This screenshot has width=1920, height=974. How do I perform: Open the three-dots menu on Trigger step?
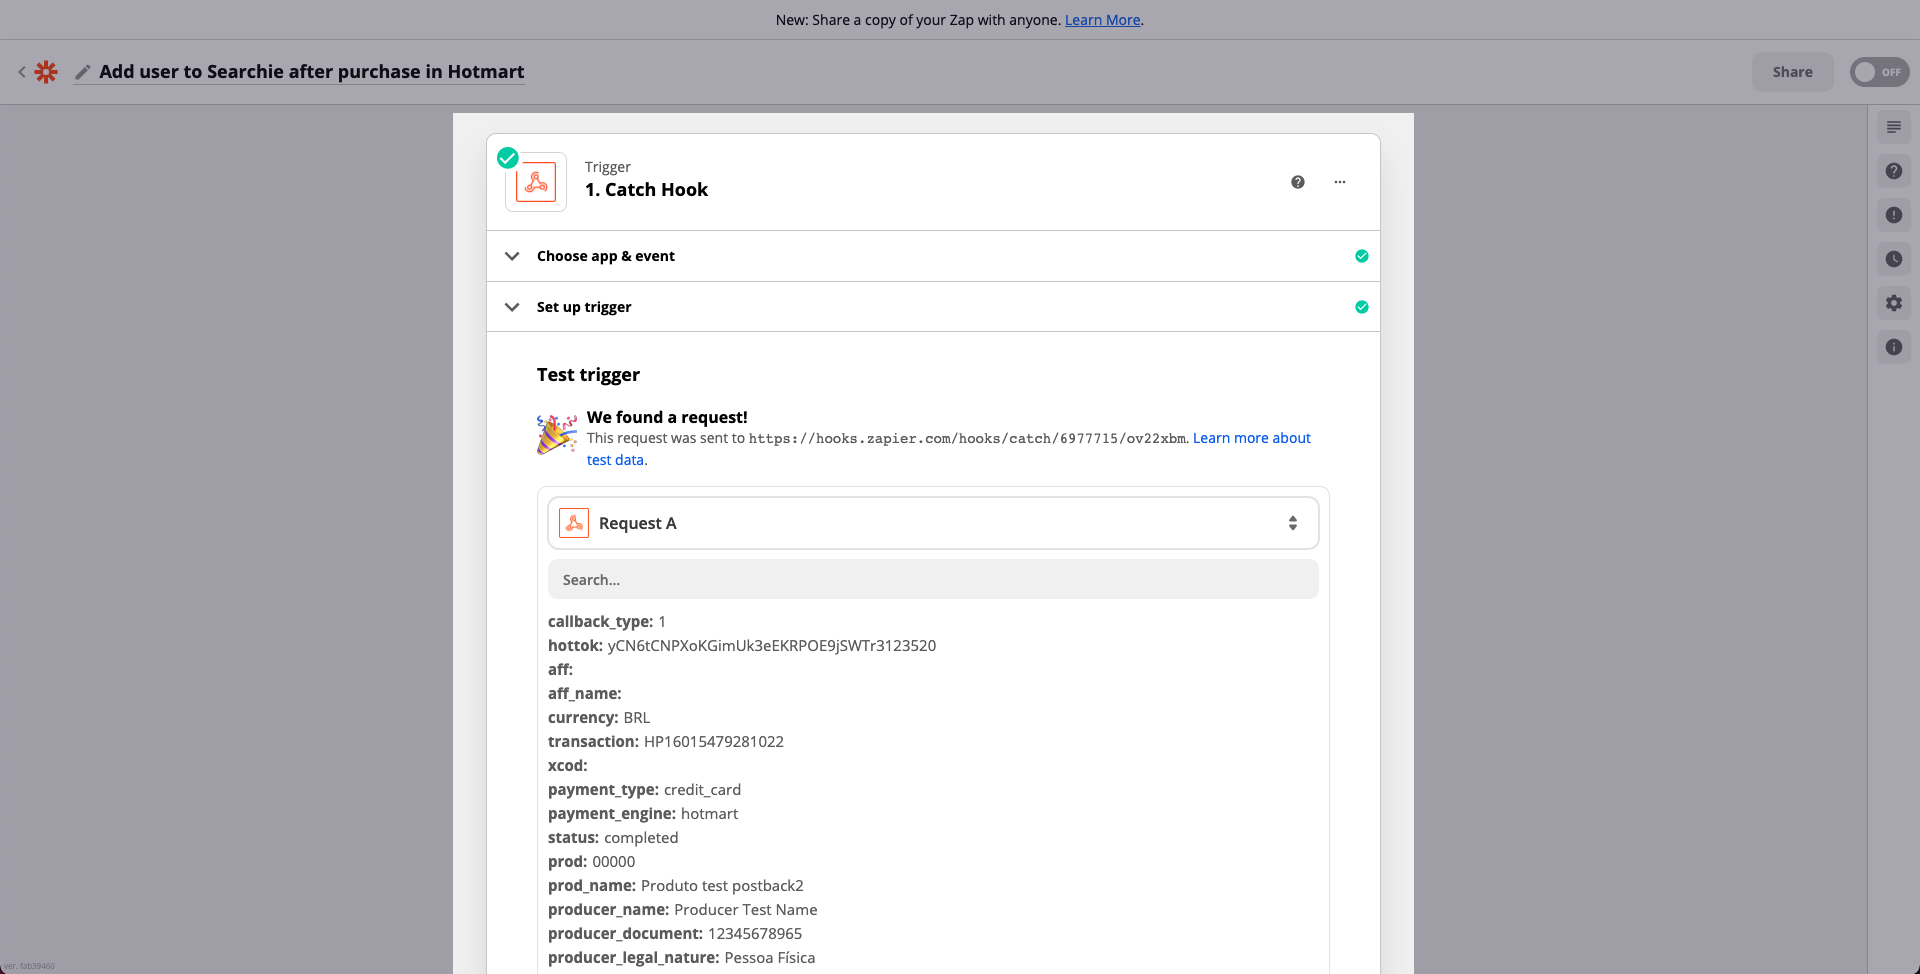click(x=1339, y=182)
